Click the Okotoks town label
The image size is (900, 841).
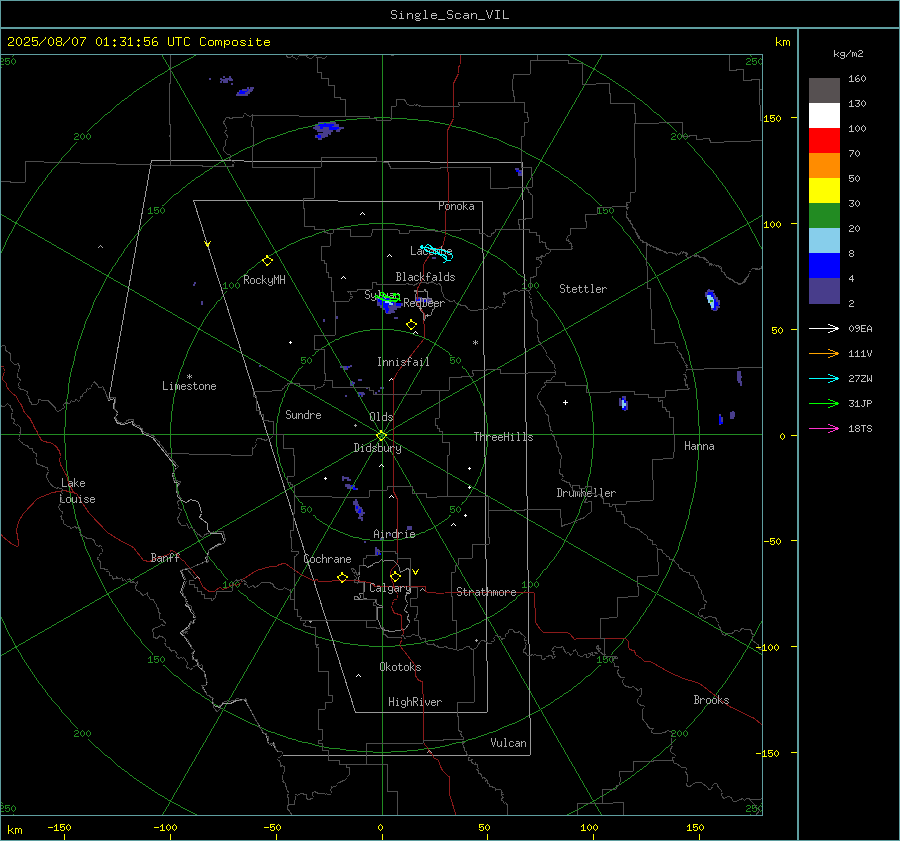[400, 667]
